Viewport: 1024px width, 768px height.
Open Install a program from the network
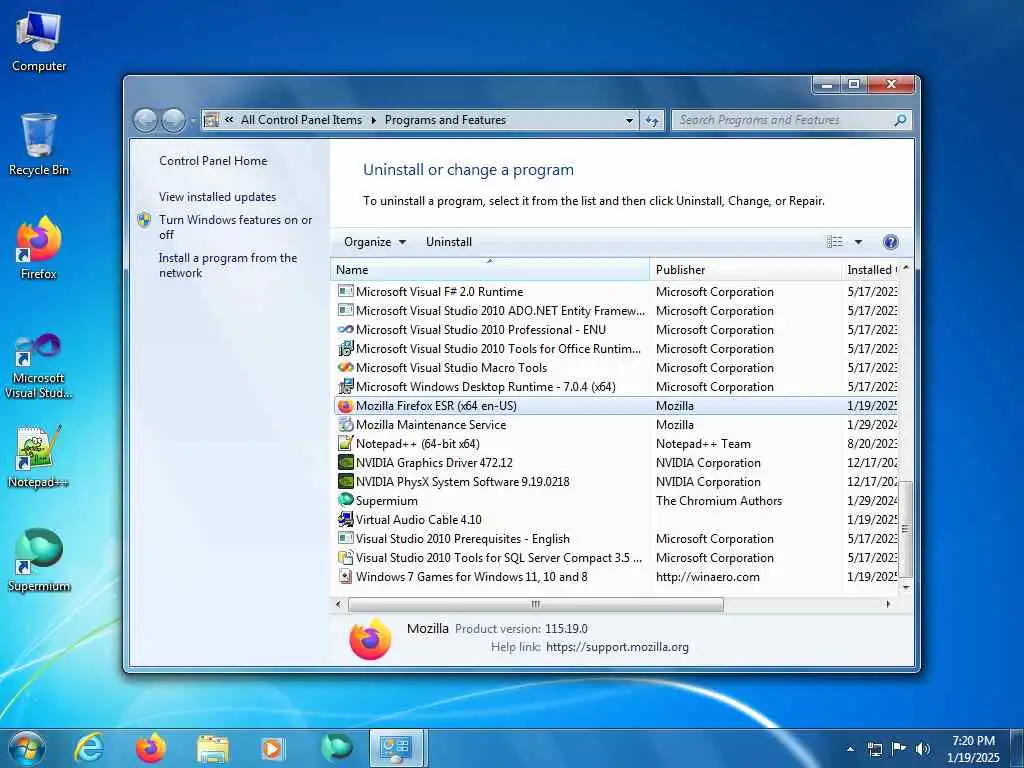[x=228, y=266]
